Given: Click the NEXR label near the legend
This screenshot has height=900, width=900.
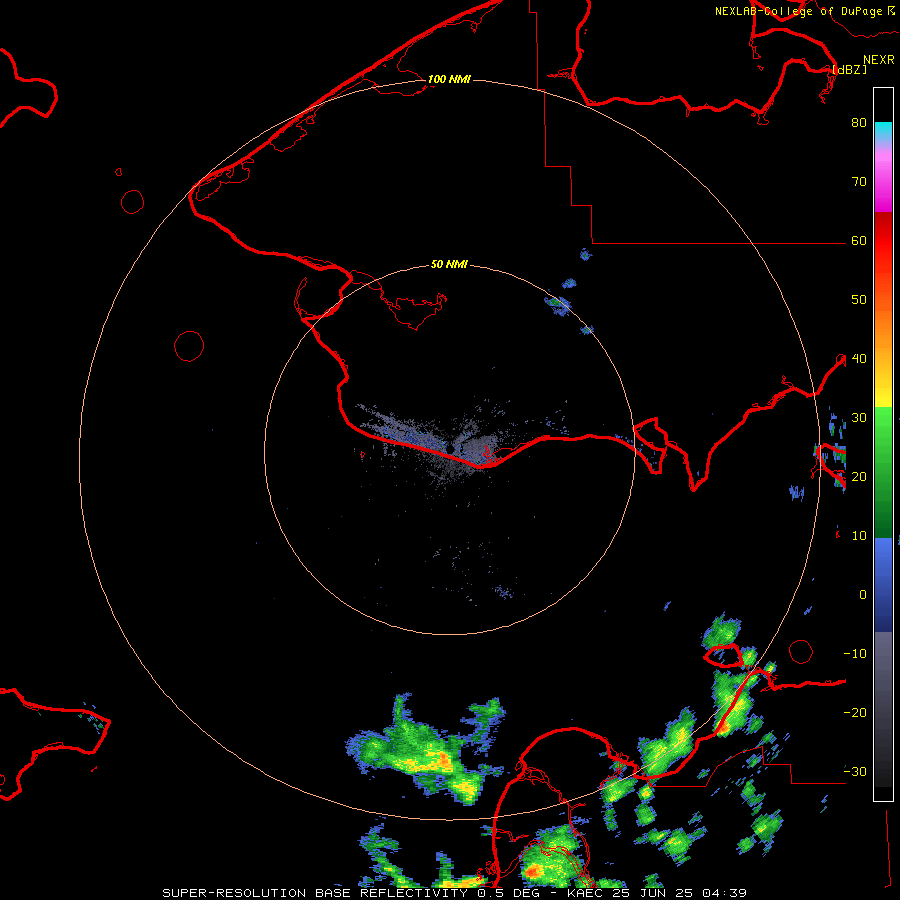Looking at the screenshot, I should pos(879,60).
